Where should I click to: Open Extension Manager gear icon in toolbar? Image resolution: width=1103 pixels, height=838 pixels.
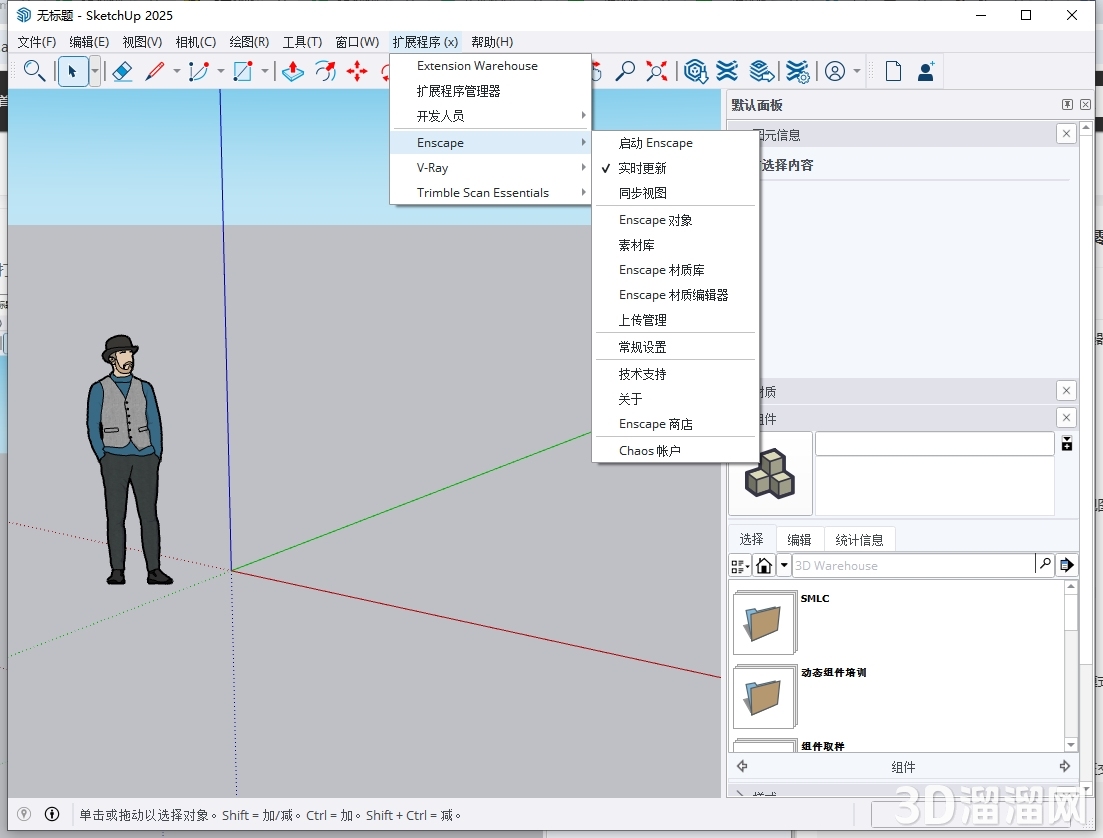pos(798,71)
